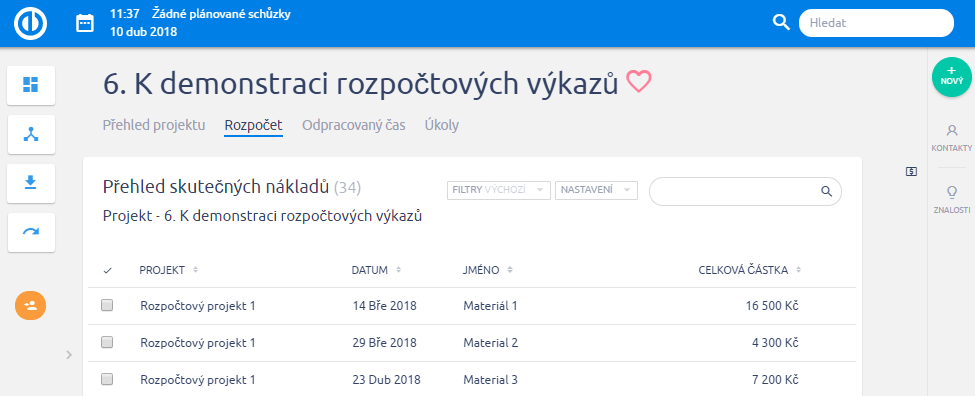Switch to Úkoly tab
Viewport: 975px width, 396px height.
[441, 125]
